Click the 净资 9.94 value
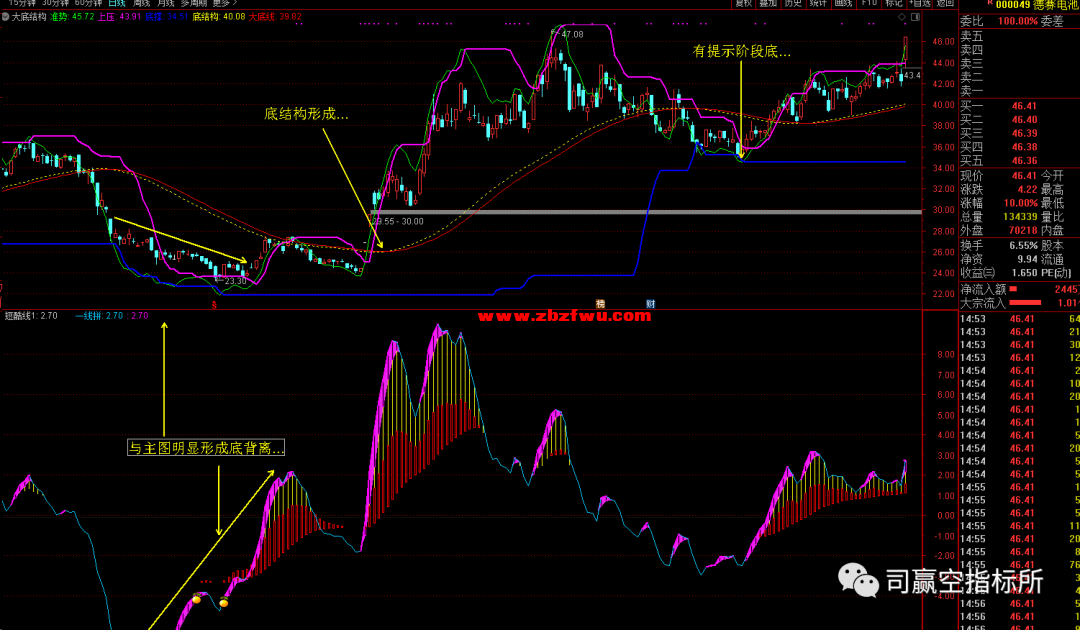 coord(1027,260)
